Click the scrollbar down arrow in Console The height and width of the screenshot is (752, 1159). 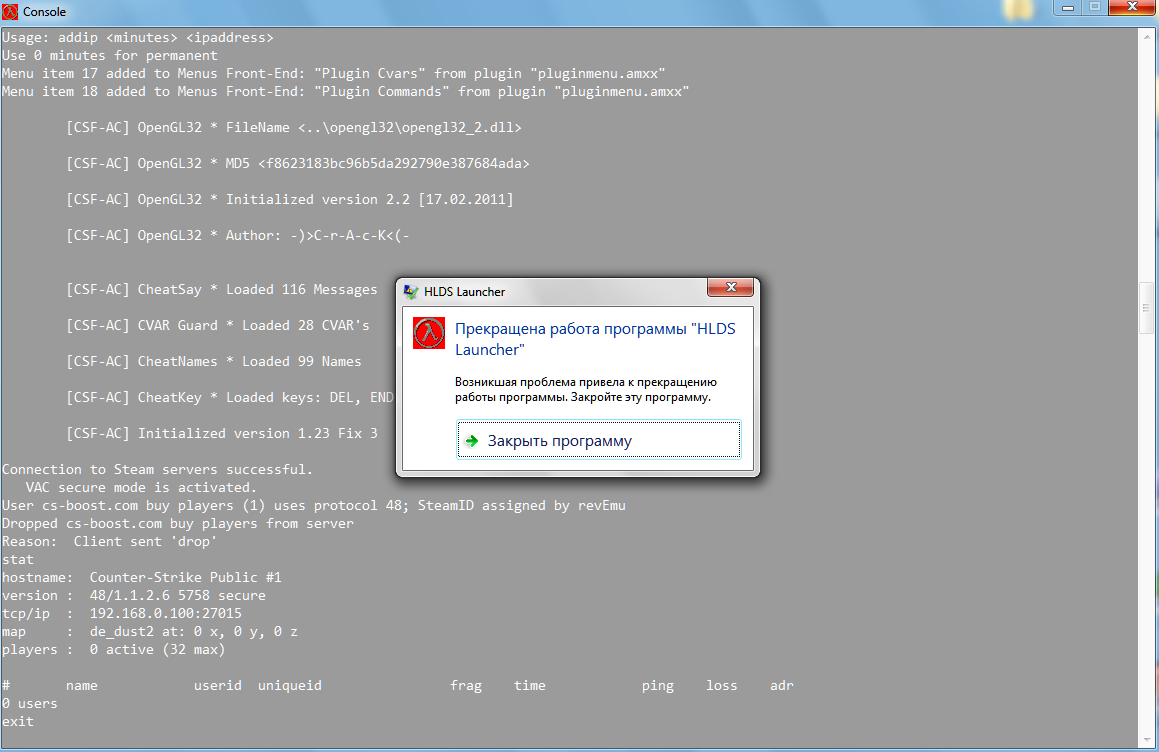[1146, 740]
